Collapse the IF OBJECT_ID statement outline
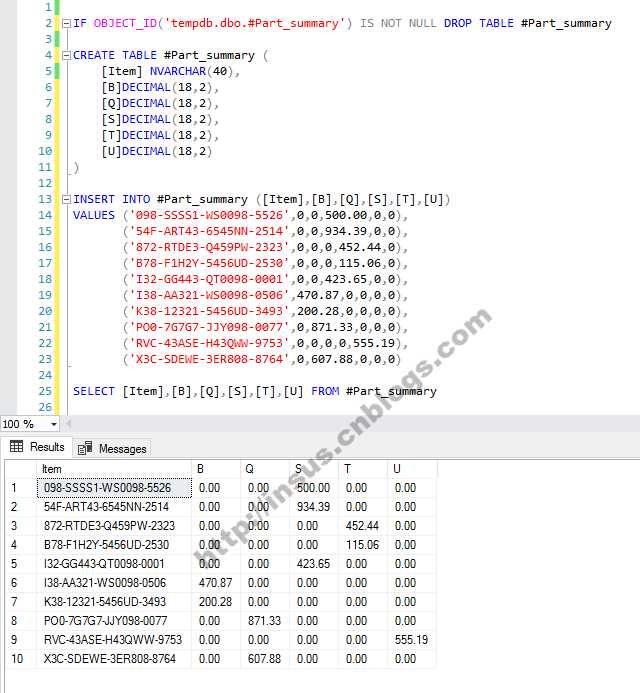 click(66, 23)
